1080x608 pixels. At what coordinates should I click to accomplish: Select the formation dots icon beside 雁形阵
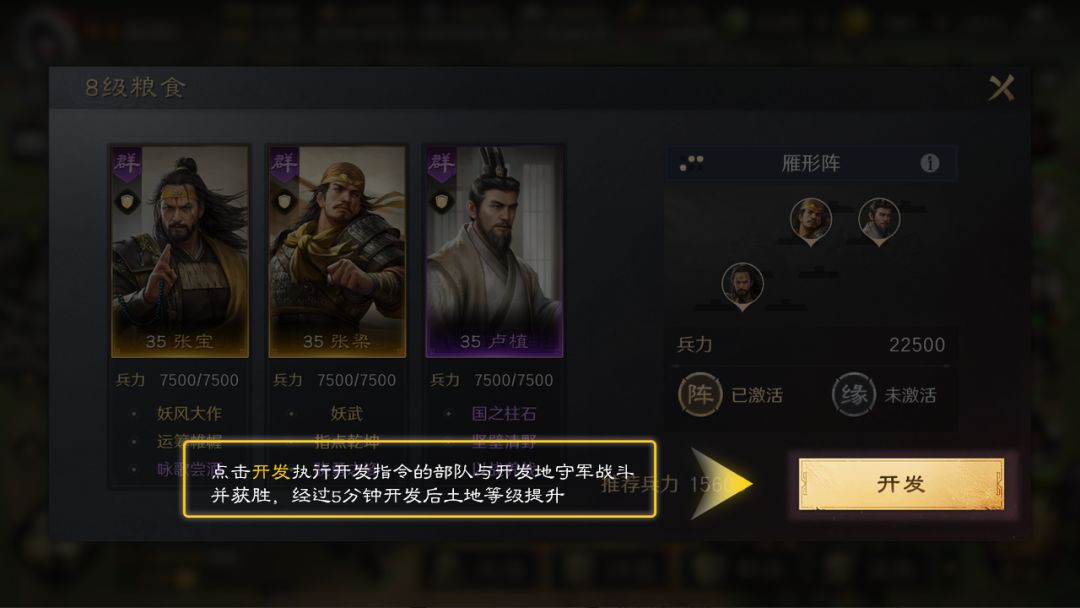click(x=692, y=163)
